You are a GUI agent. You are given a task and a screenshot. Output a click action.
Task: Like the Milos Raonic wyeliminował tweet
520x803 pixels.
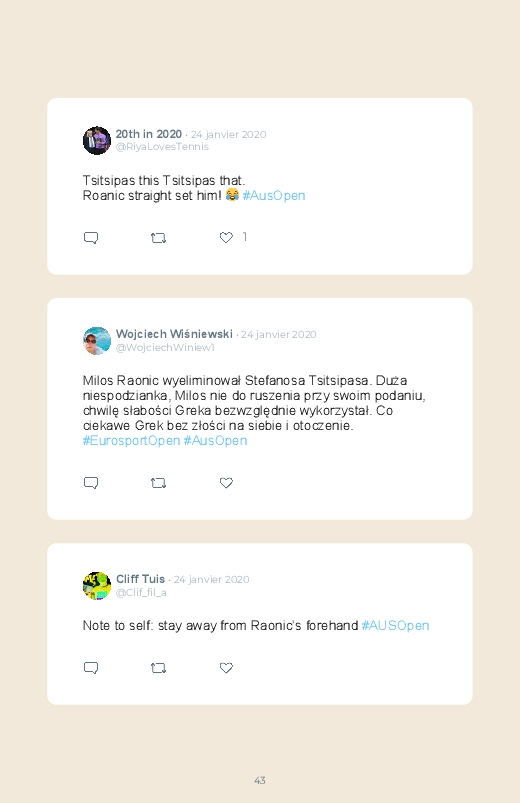click(226, 483)
